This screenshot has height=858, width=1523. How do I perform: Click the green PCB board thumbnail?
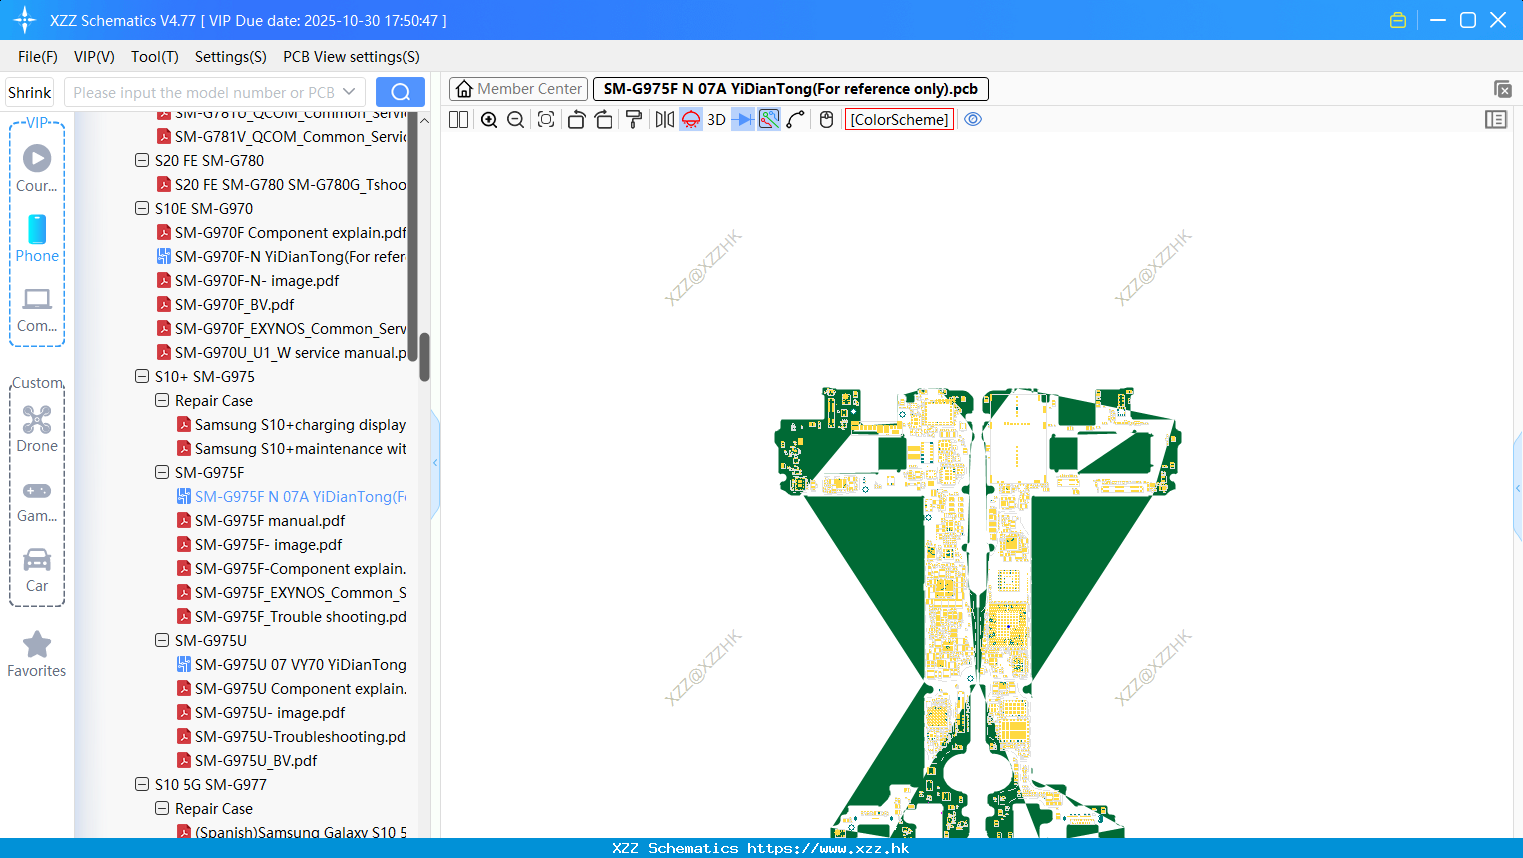click(978, 612)
